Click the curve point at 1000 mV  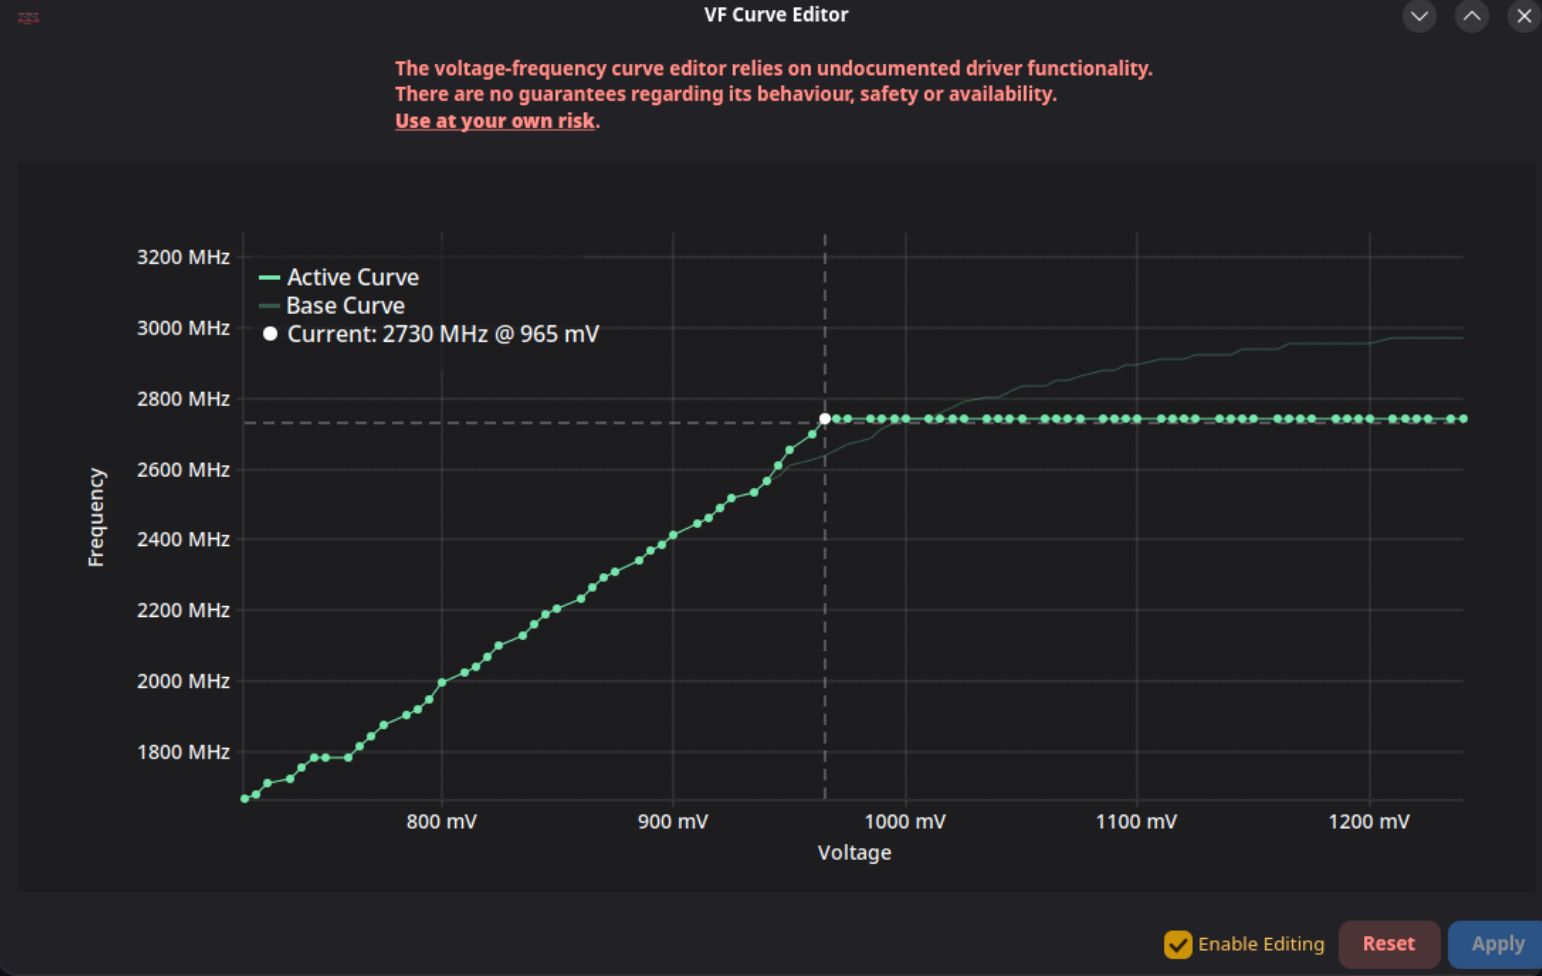pyautogui.click(x=906, y=419)
